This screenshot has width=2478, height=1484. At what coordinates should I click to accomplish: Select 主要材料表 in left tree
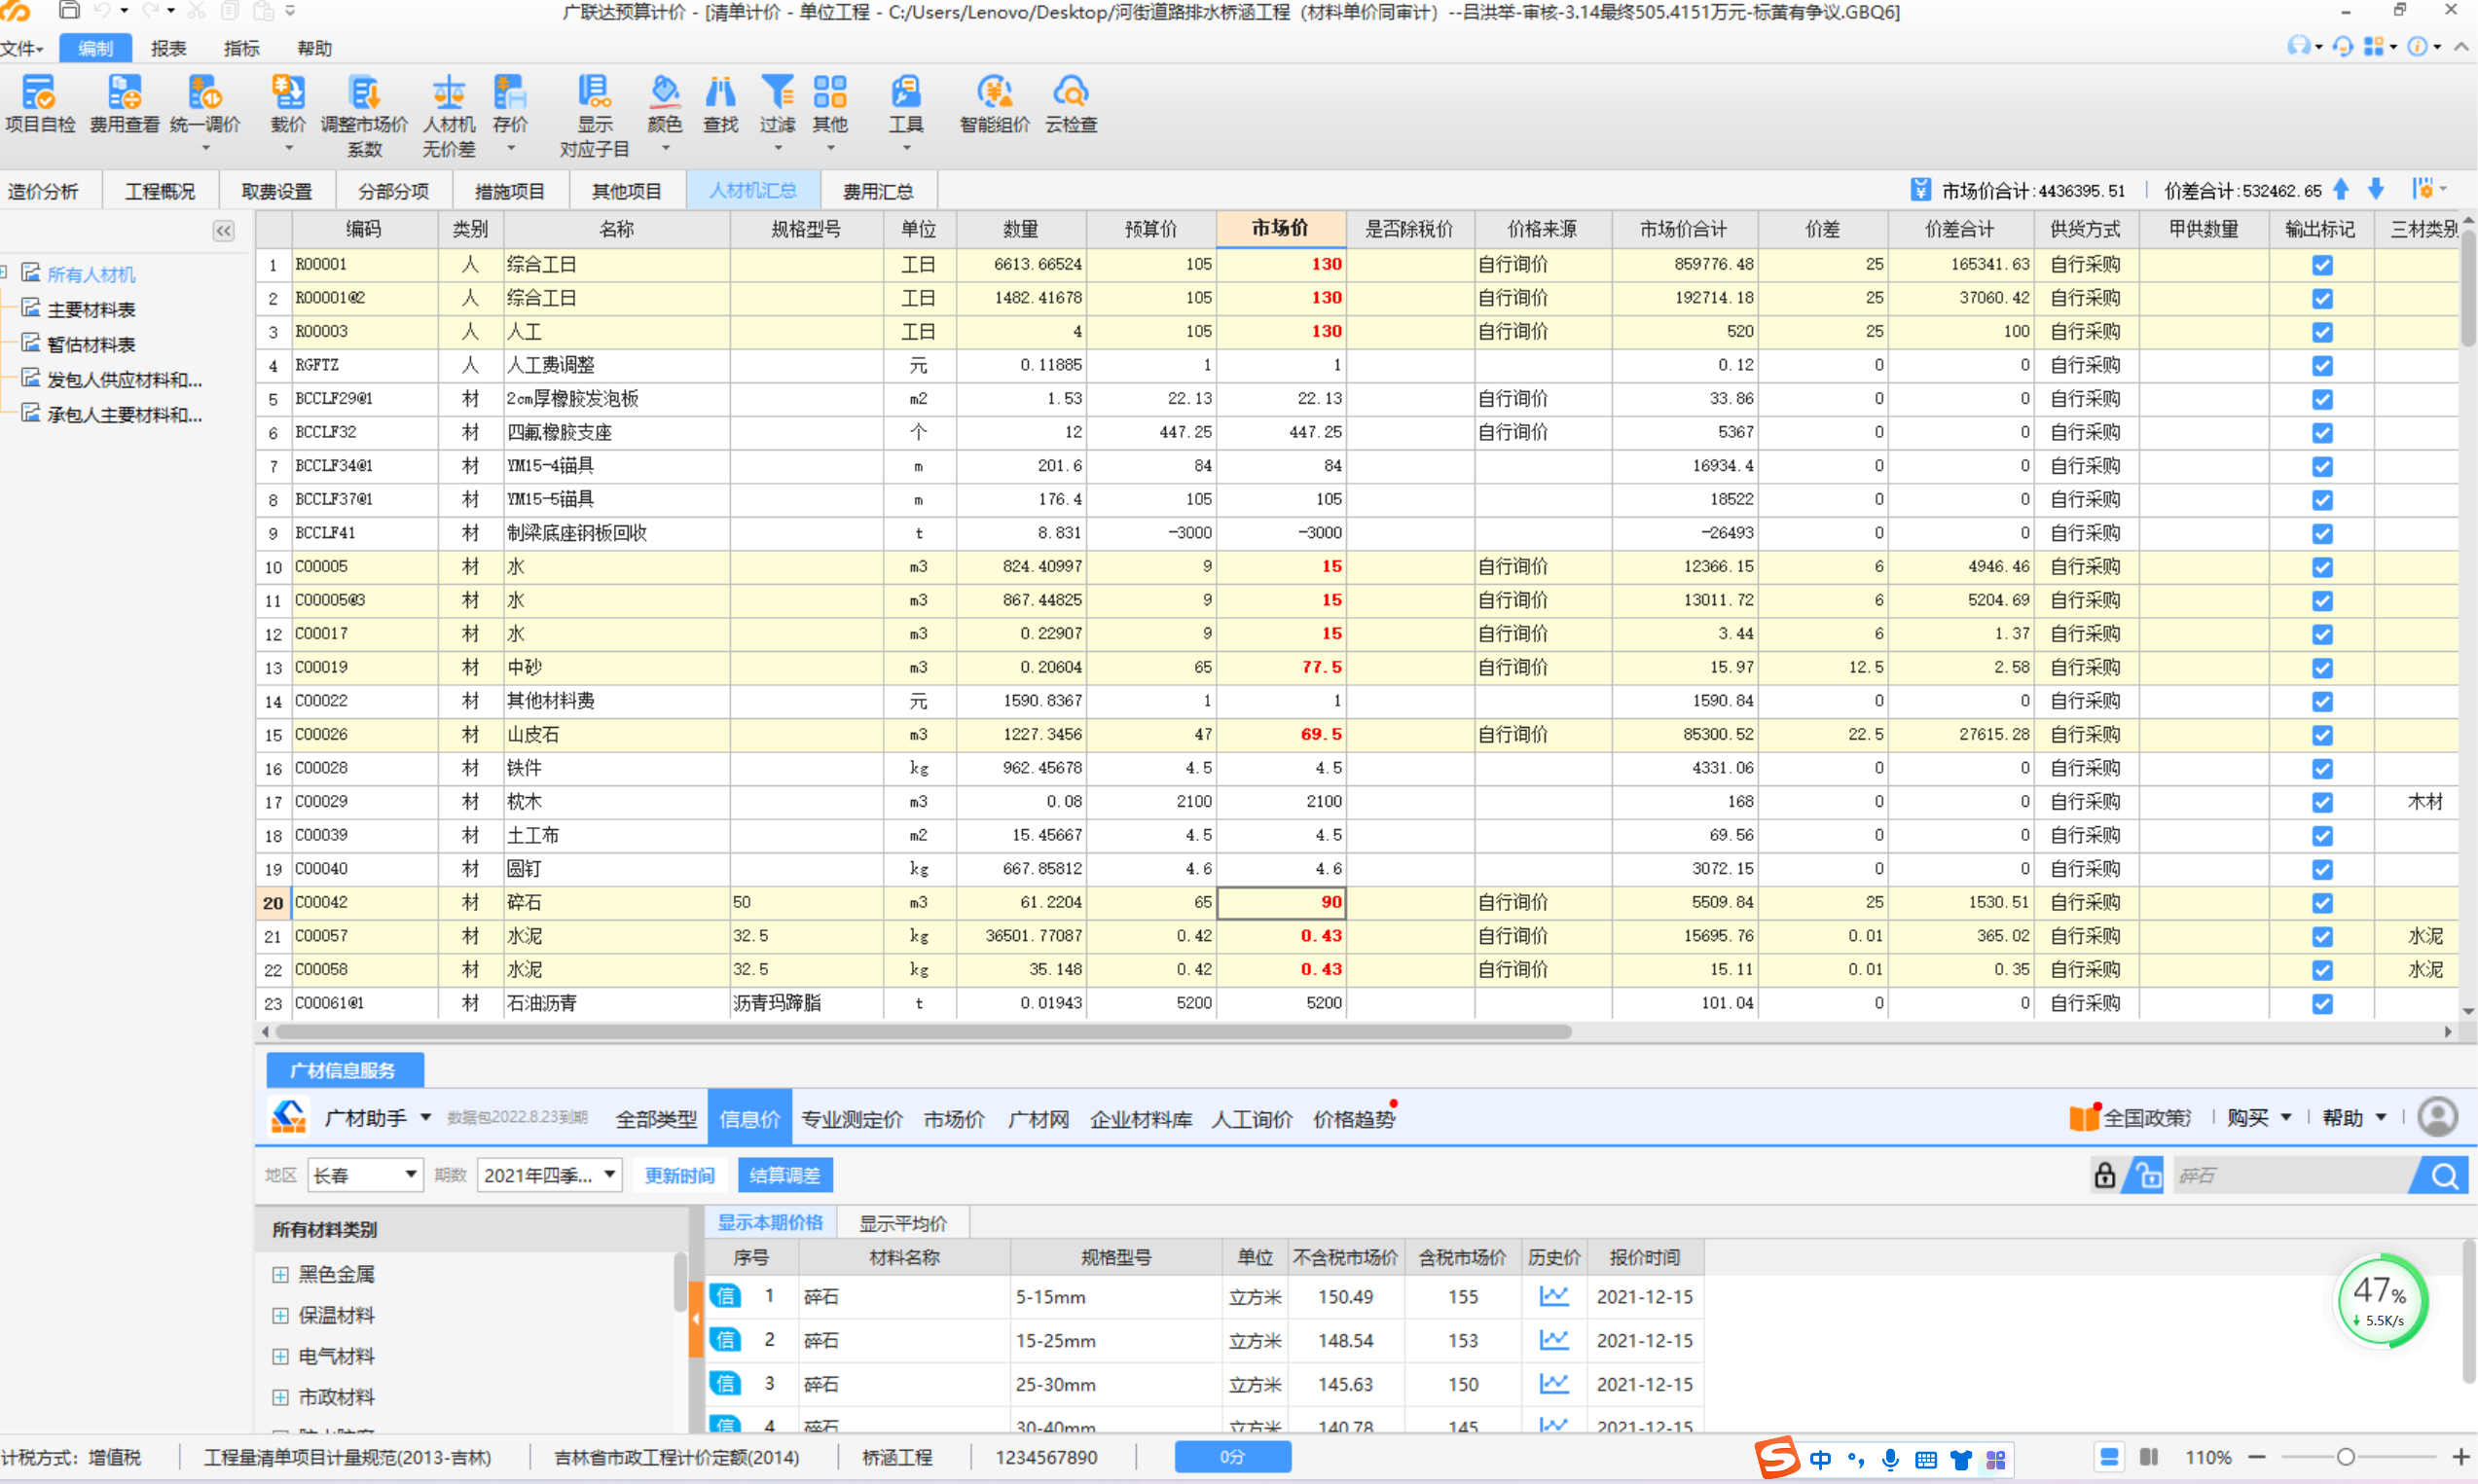coord(91,310)
